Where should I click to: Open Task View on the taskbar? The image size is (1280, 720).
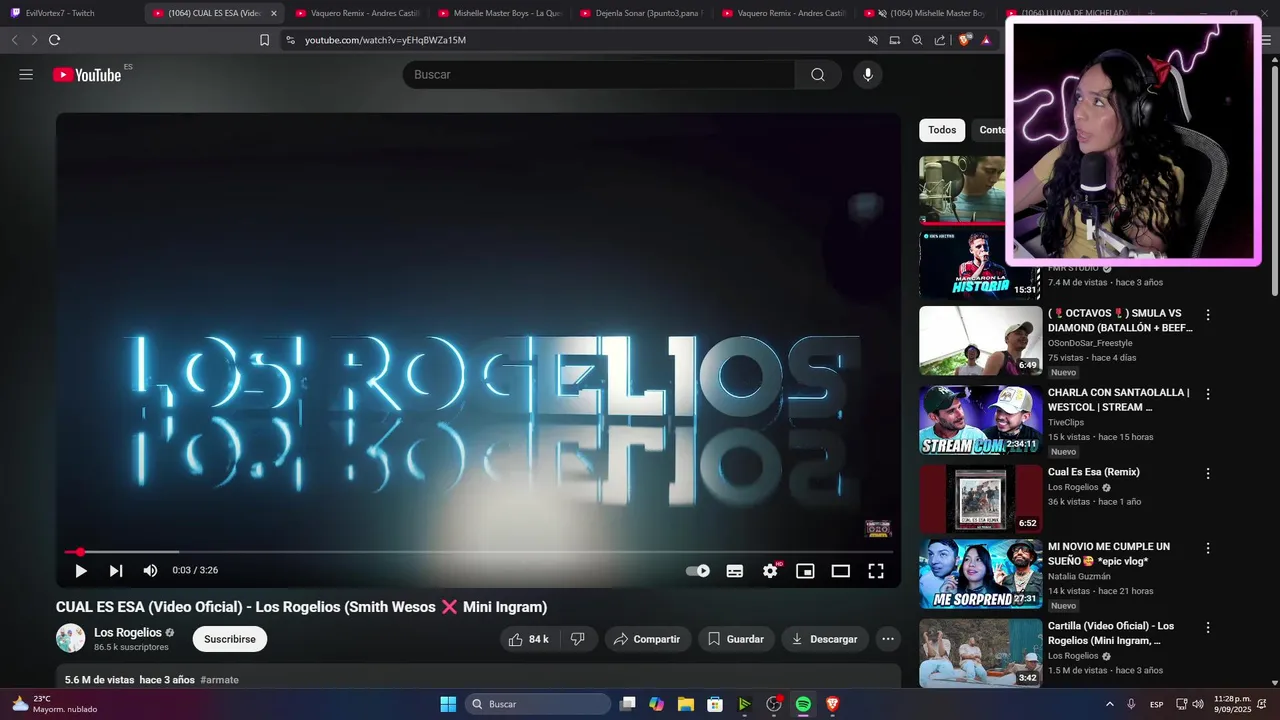[627, 704]
